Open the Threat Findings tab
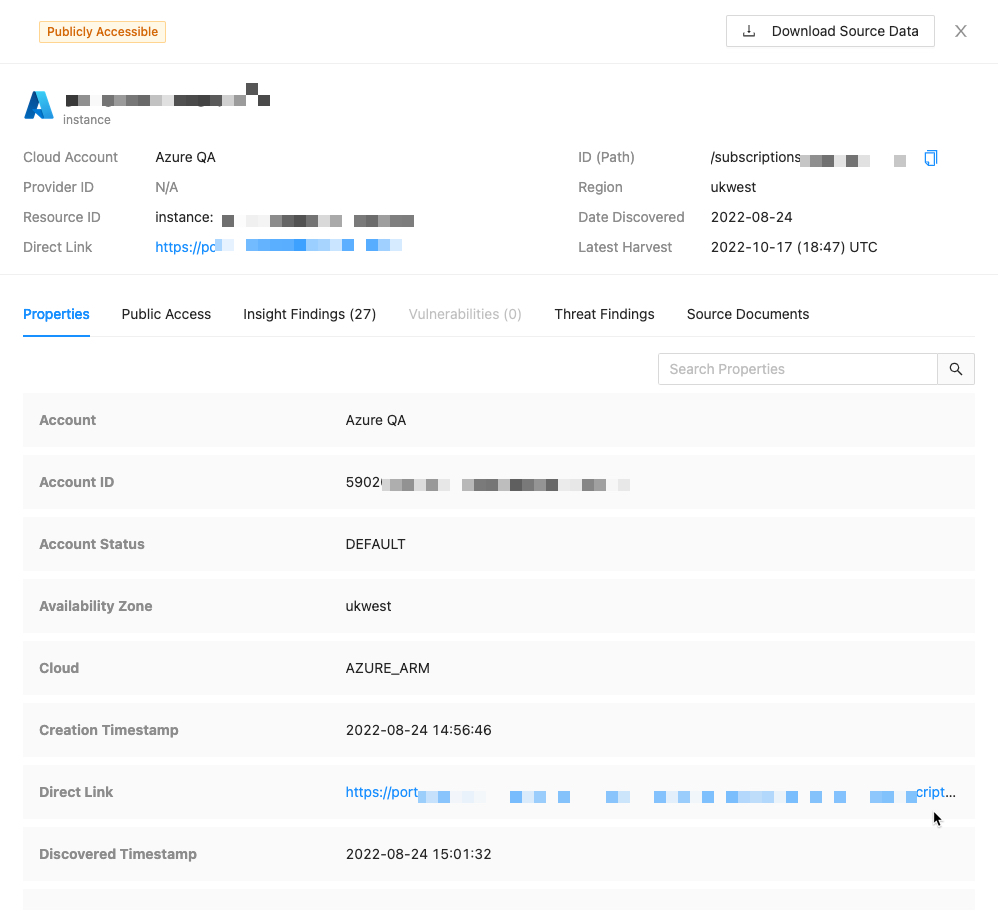Viewport: 998px width, 917px height. pos(604,314)
